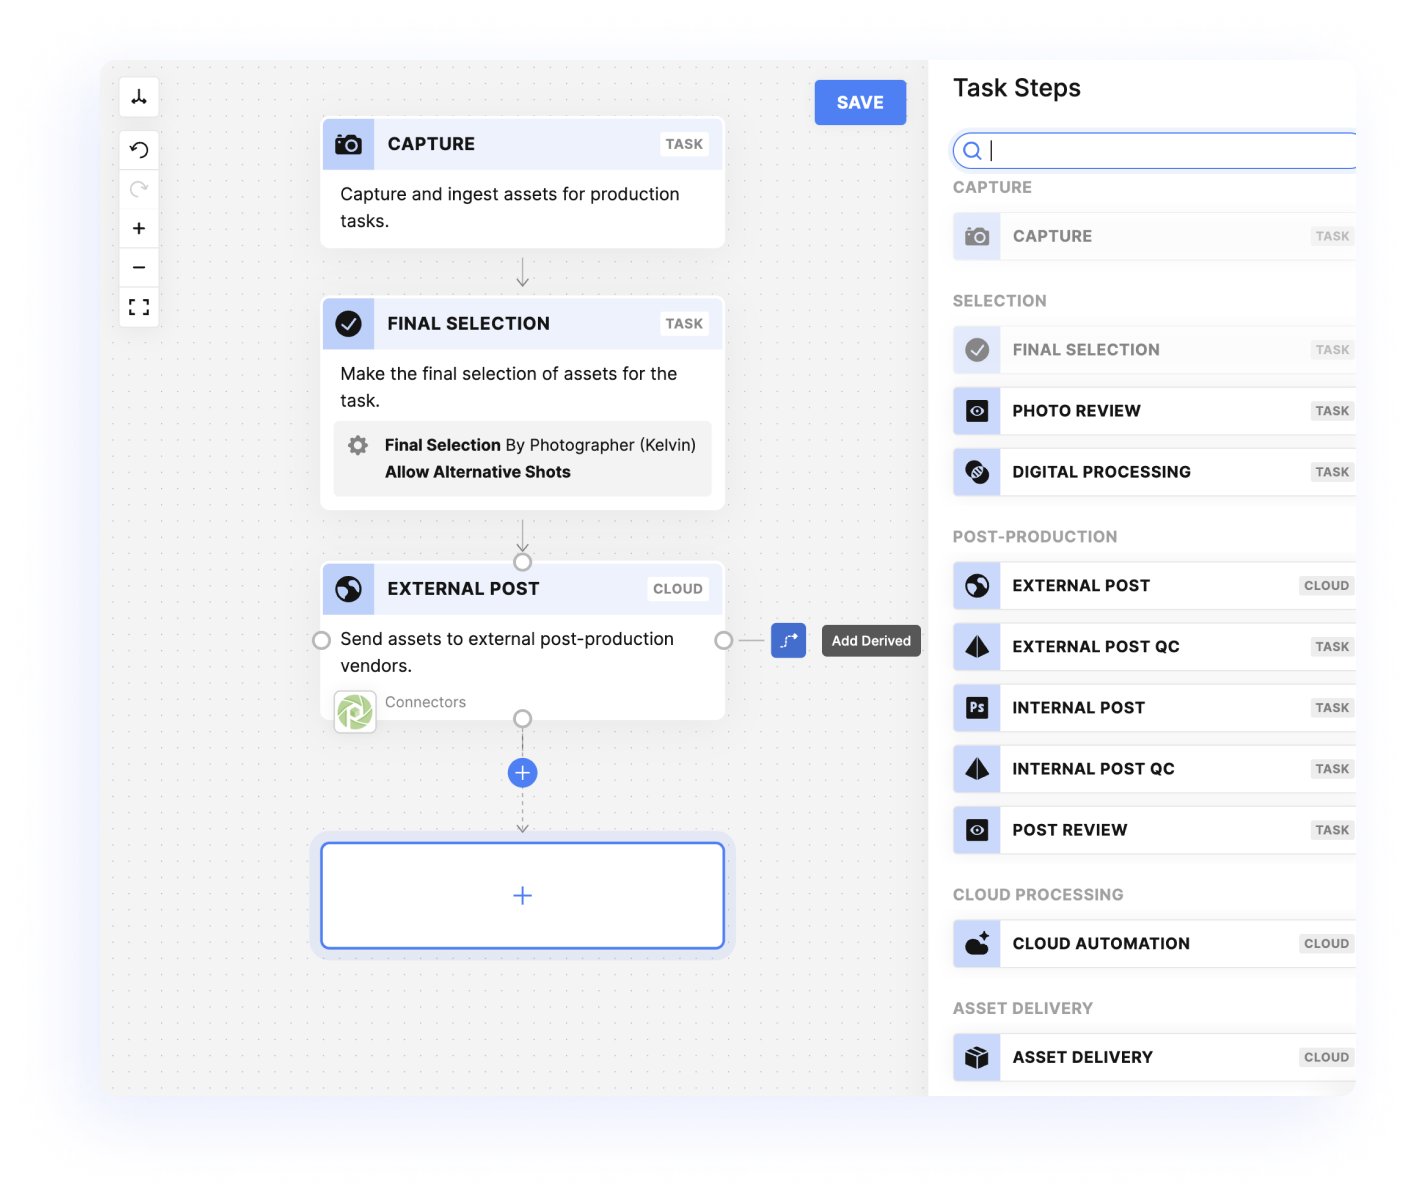
Task: Toggle the checkmark on FINAL SELECTION node
Action: coord(348,323)
